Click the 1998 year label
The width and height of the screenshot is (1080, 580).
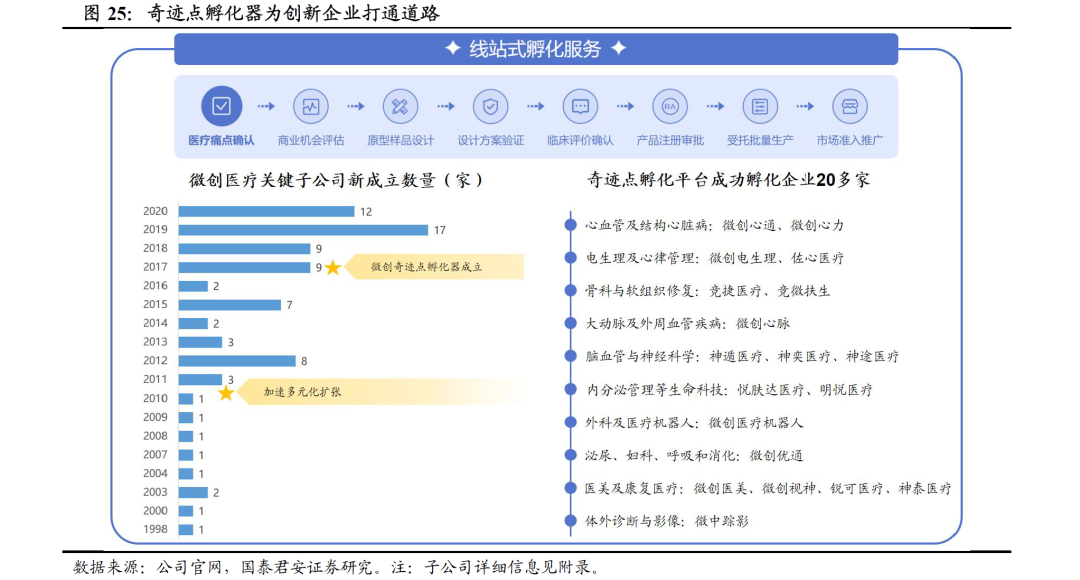pyautogui.click(x=155, y=530)
